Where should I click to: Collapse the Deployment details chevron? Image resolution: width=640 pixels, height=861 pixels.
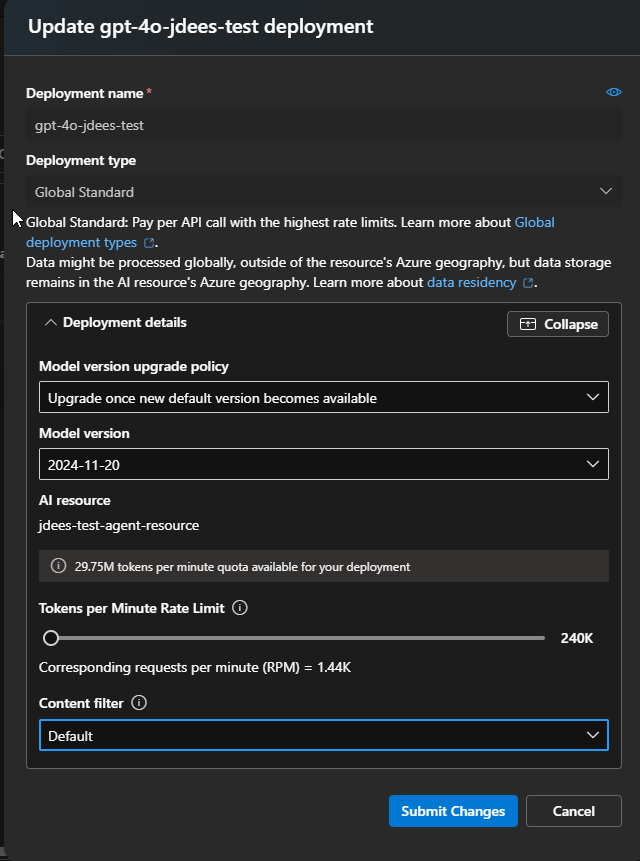[50, 323]
